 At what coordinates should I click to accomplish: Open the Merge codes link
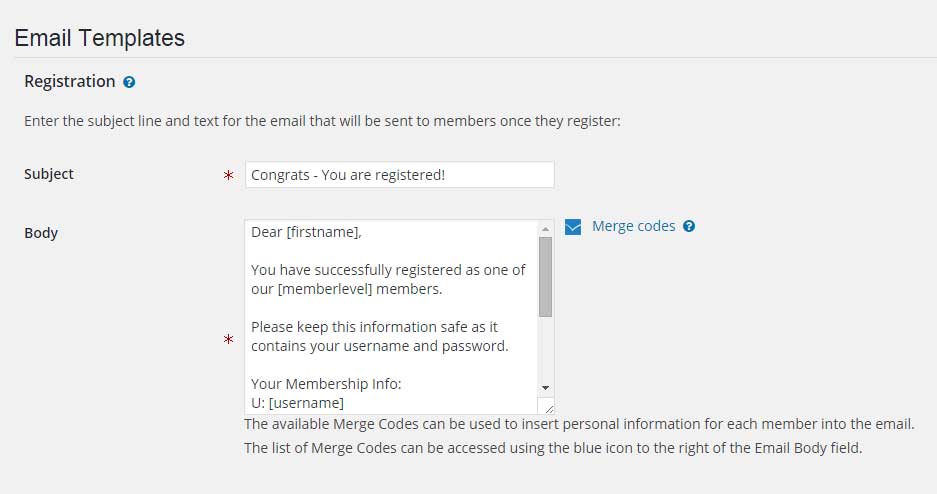[x=633, y=226]
